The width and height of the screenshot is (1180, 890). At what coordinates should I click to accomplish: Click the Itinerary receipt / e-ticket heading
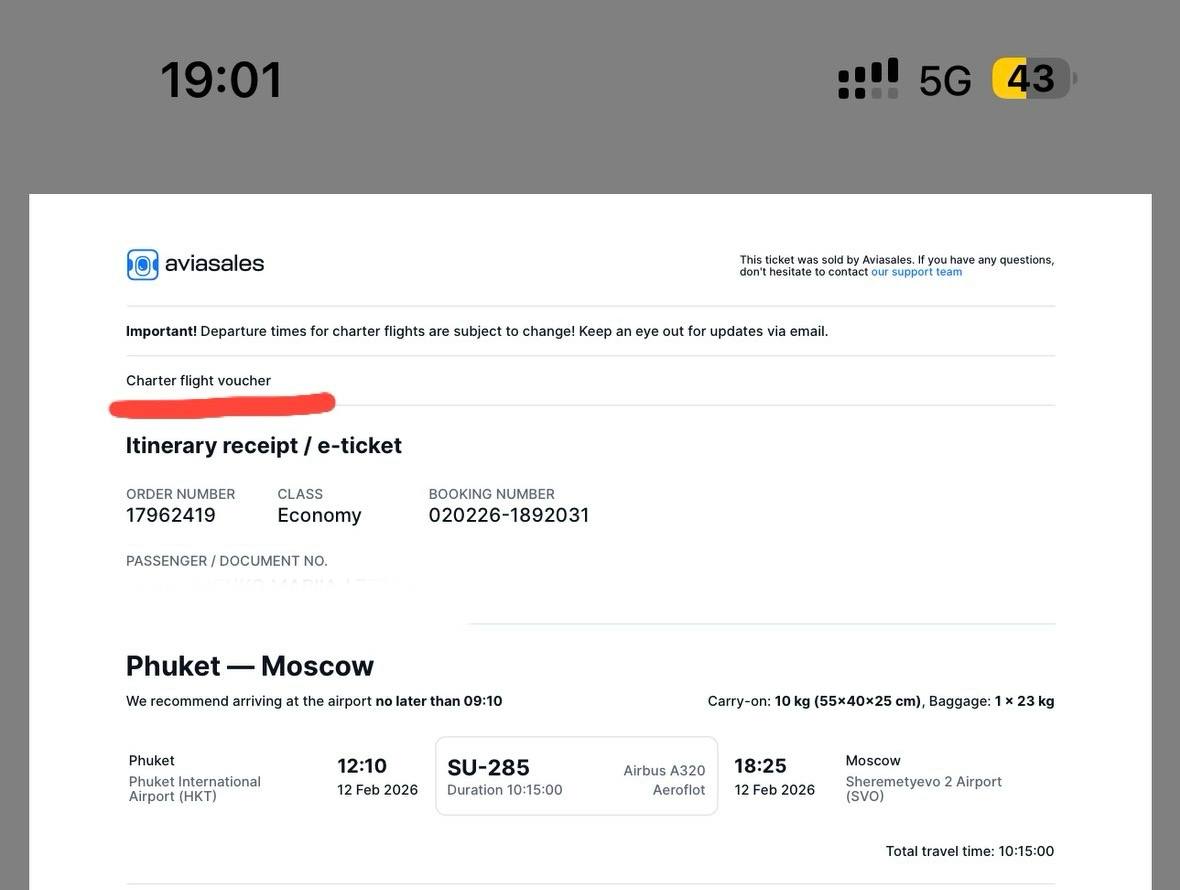pos(264,445)
